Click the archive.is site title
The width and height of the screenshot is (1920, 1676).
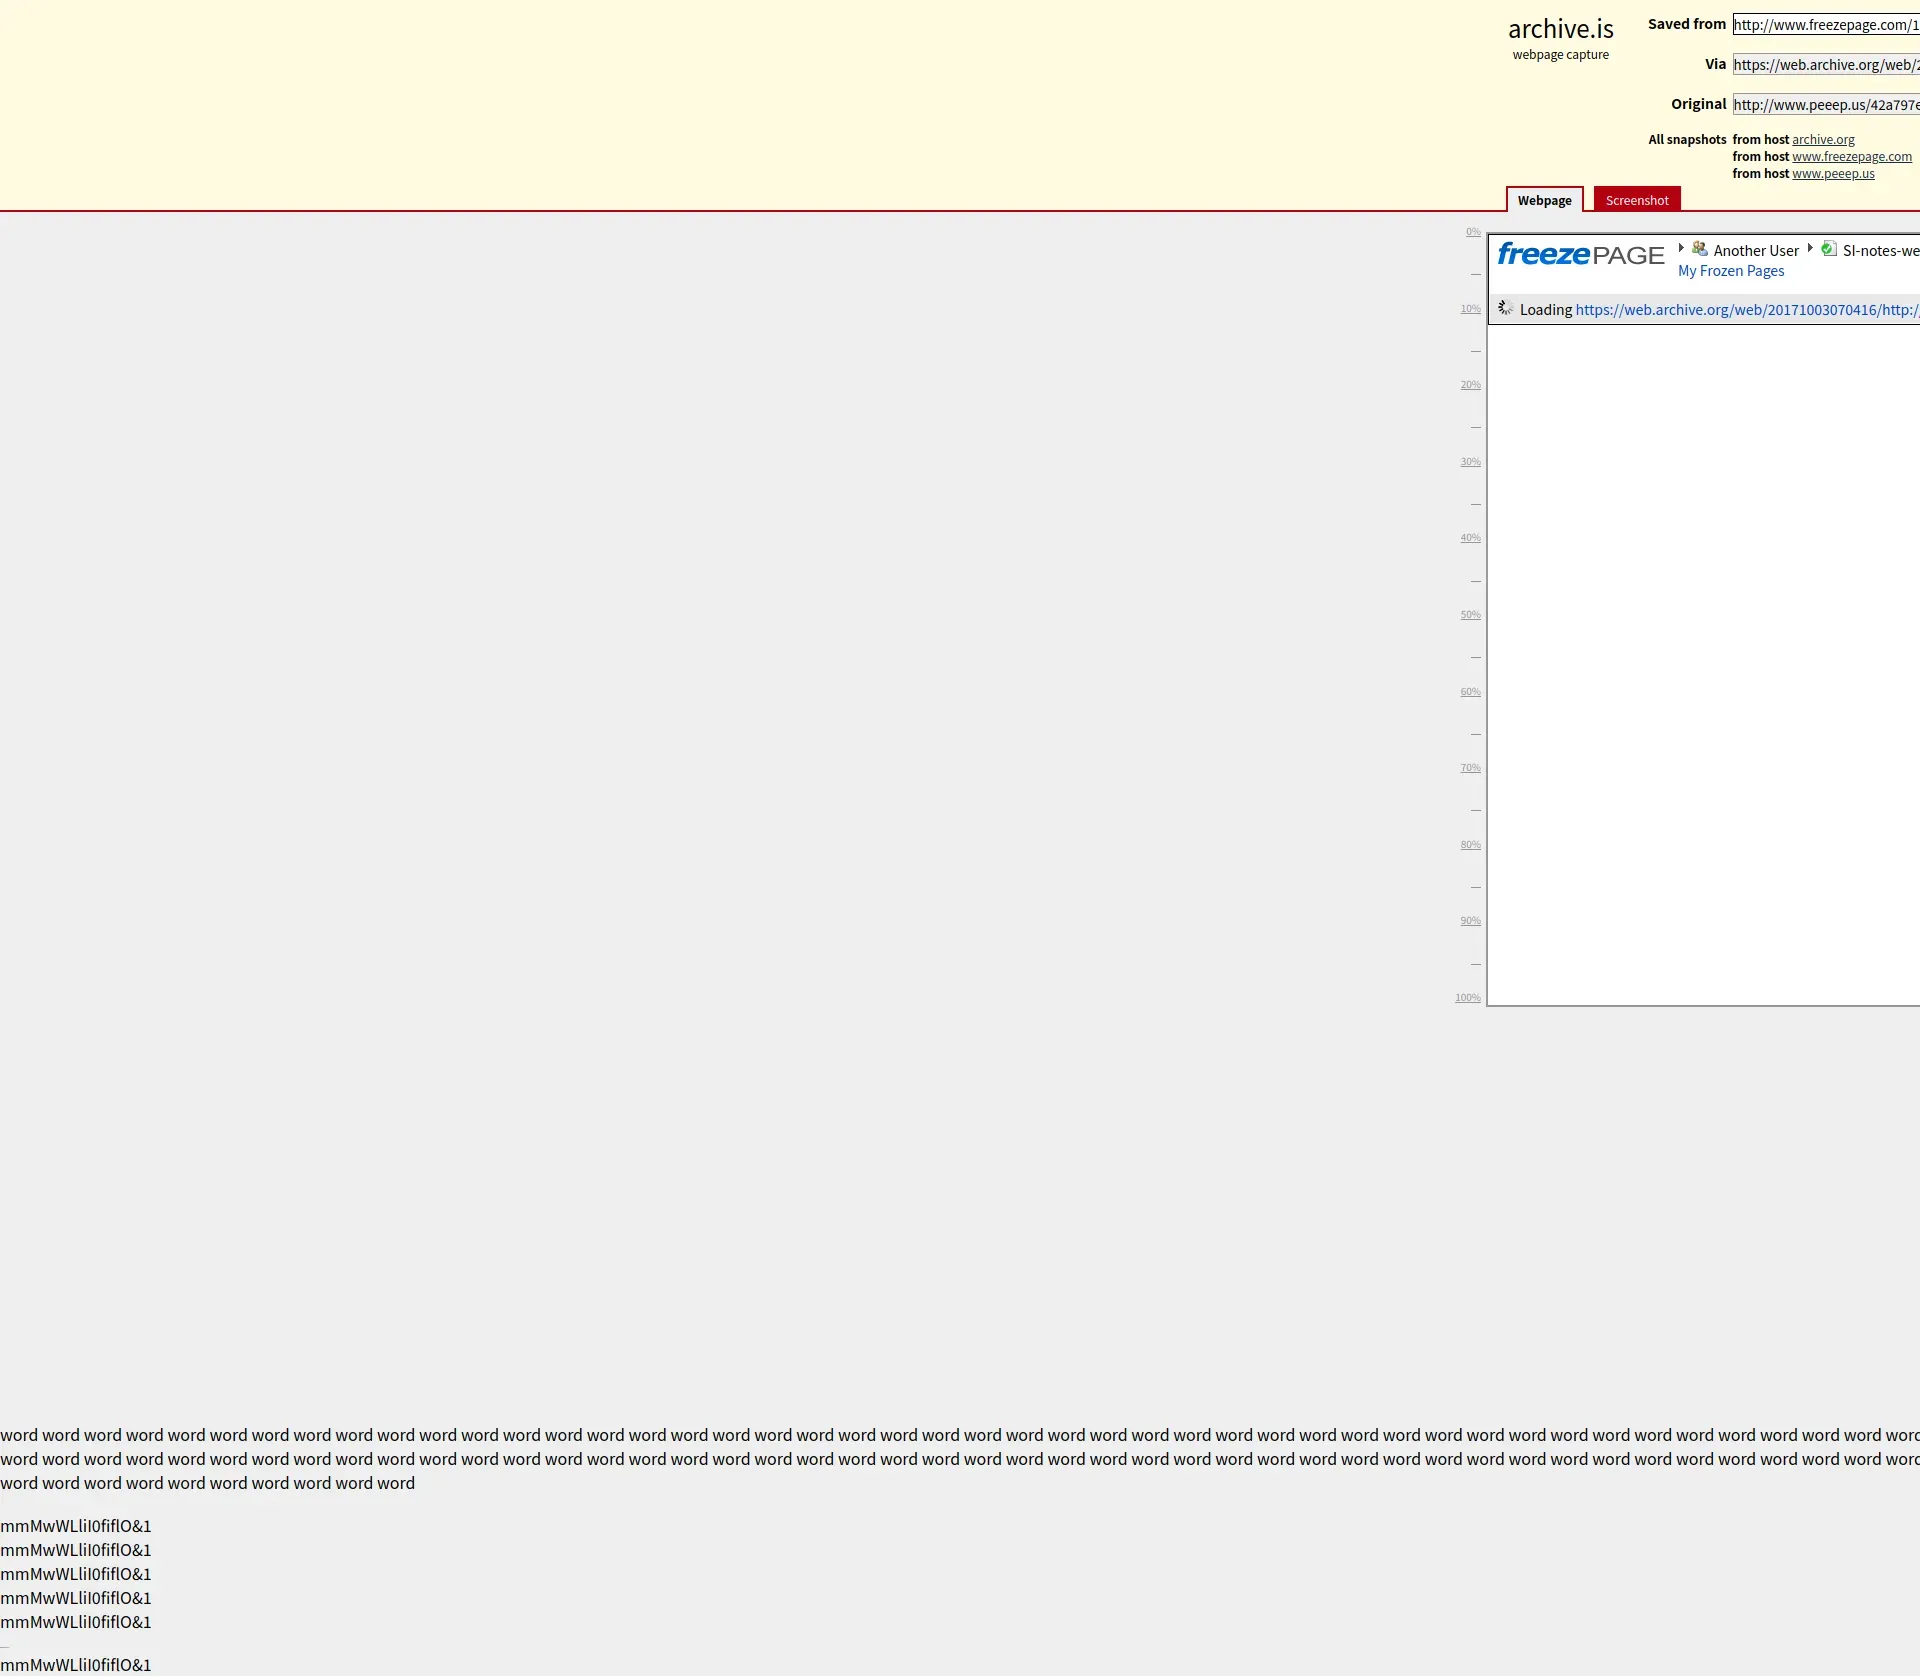pos(1560,29)
